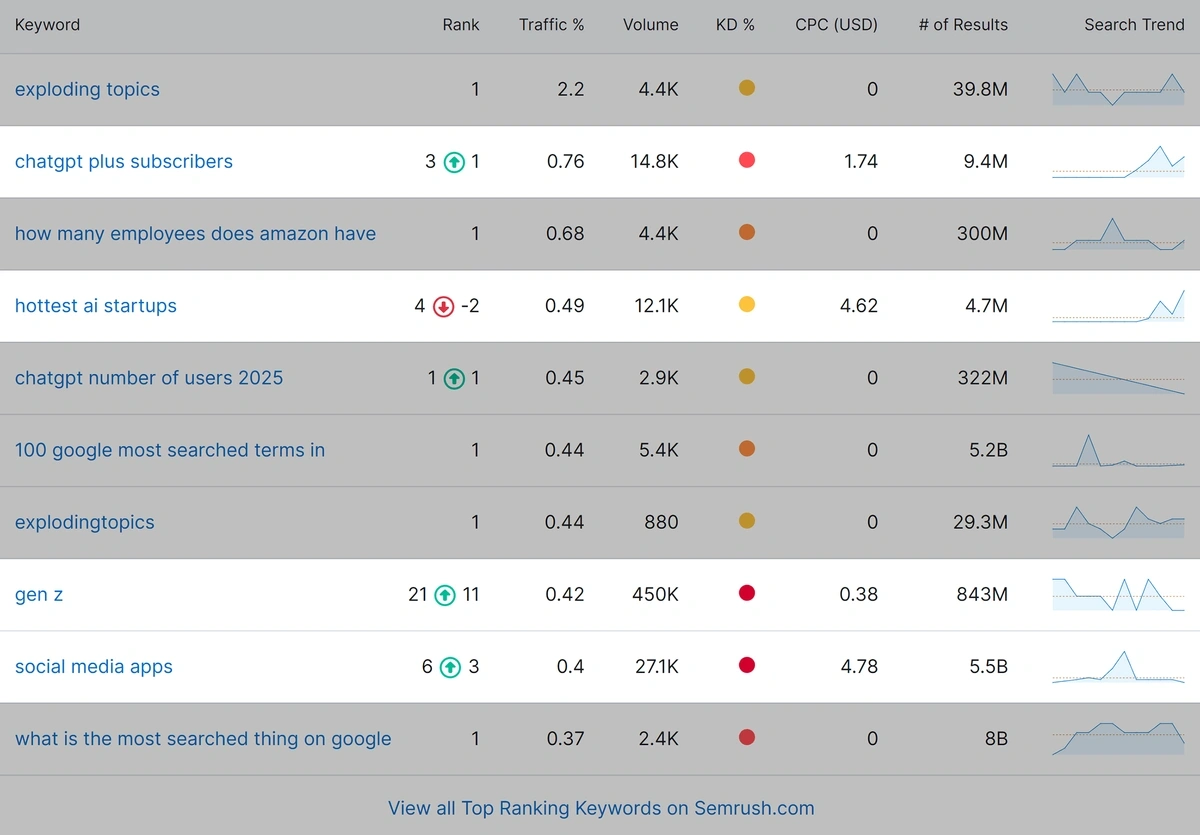
Task: Open explodingtopics keyword link
Action: click(x=85, y=522)
